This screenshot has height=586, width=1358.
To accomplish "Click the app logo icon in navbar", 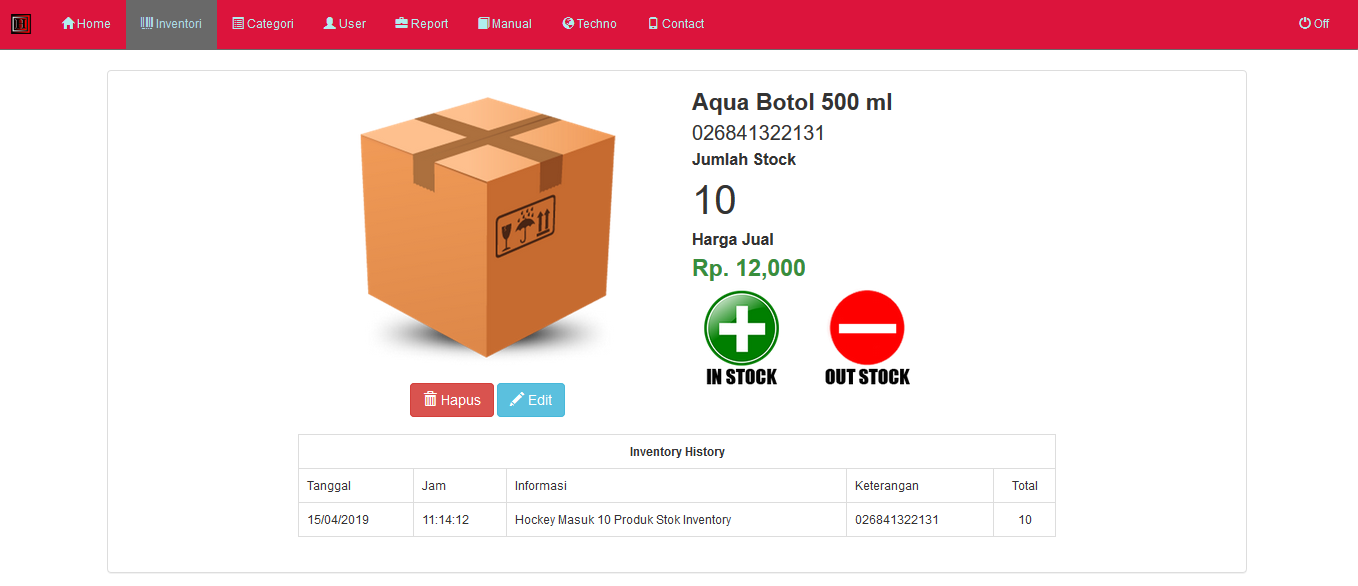I will (x=21, y=23).
